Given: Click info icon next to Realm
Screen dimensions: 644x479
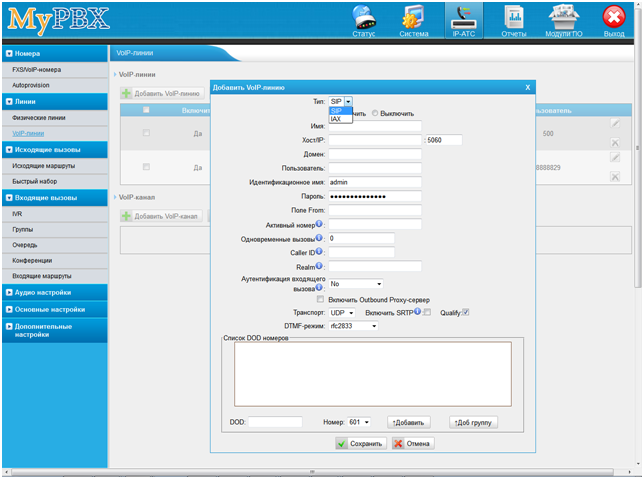Looking at the screenshot, I should point(319,266).
